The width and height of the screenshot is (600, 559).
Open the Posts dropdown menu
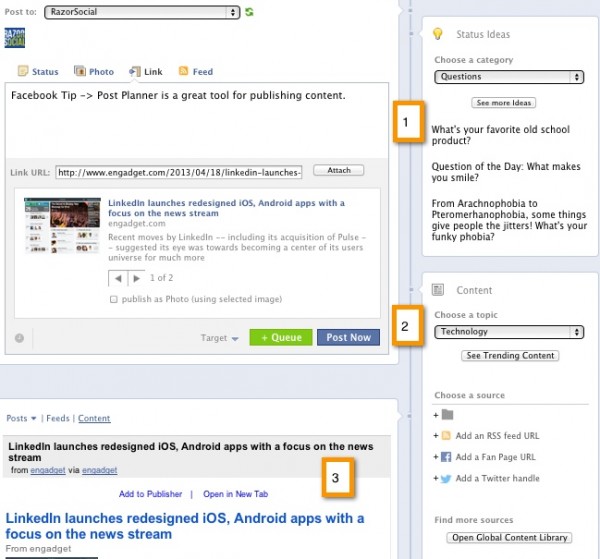[21, 419]
